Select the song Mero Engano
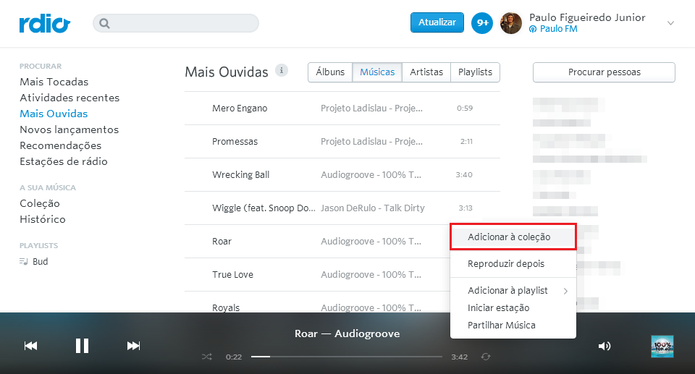Screen dimensions: 695x374 (240, 108)
